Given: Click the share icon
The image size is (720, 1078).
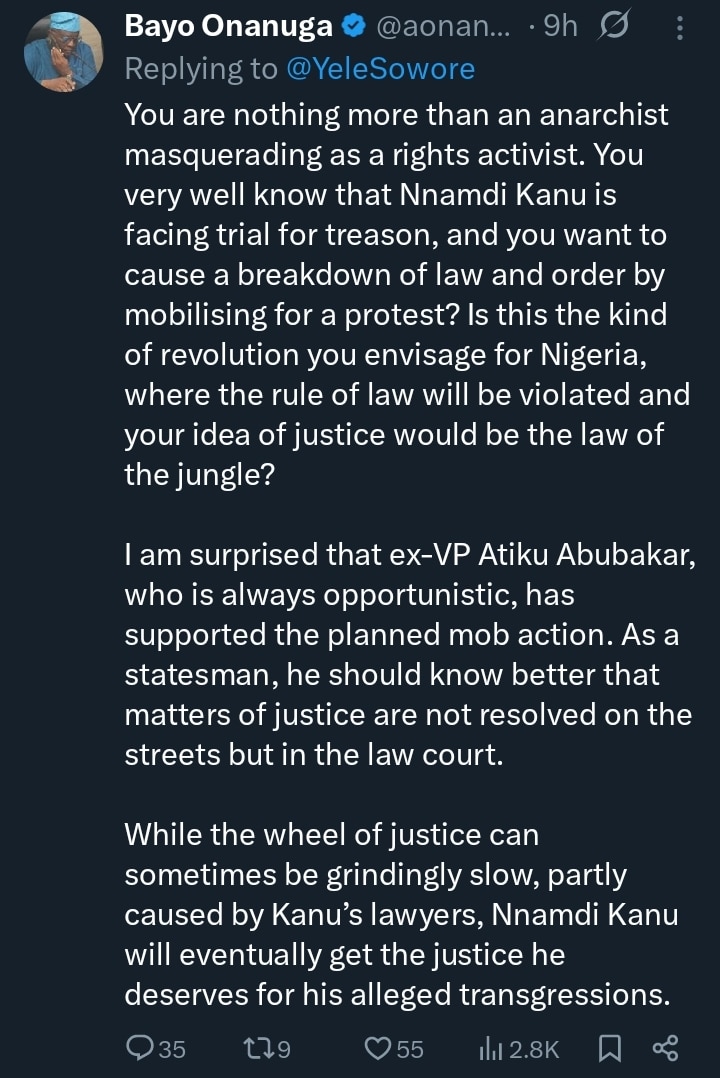Looking at the screenshot, I should click(x=665, y=1048).
